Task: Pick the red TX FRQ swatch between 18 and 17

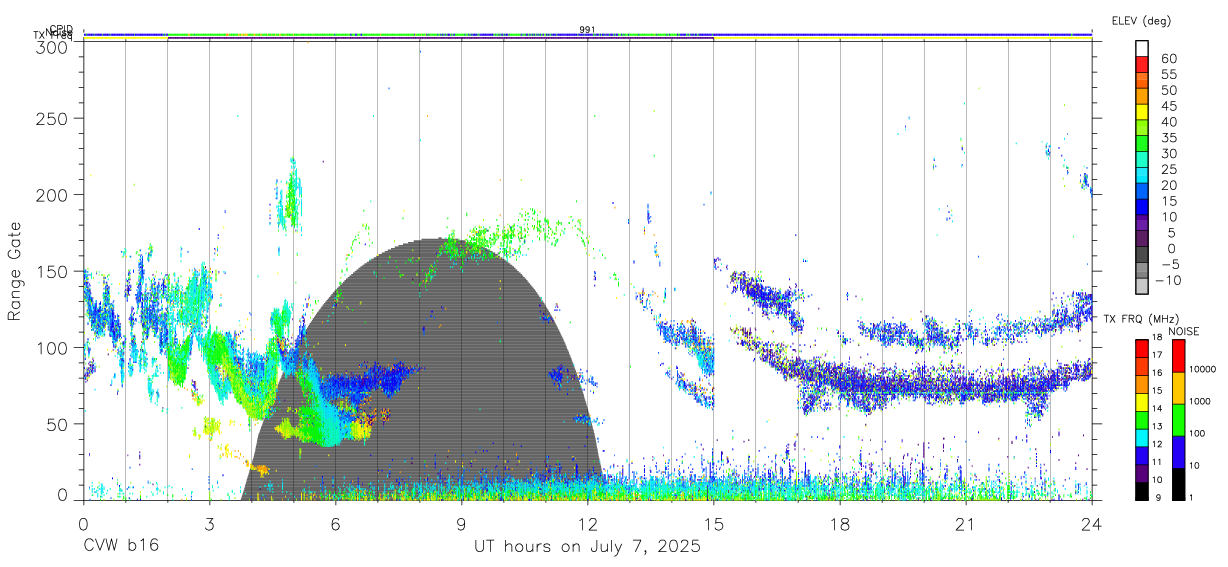Action: [x=1142, y=348]
